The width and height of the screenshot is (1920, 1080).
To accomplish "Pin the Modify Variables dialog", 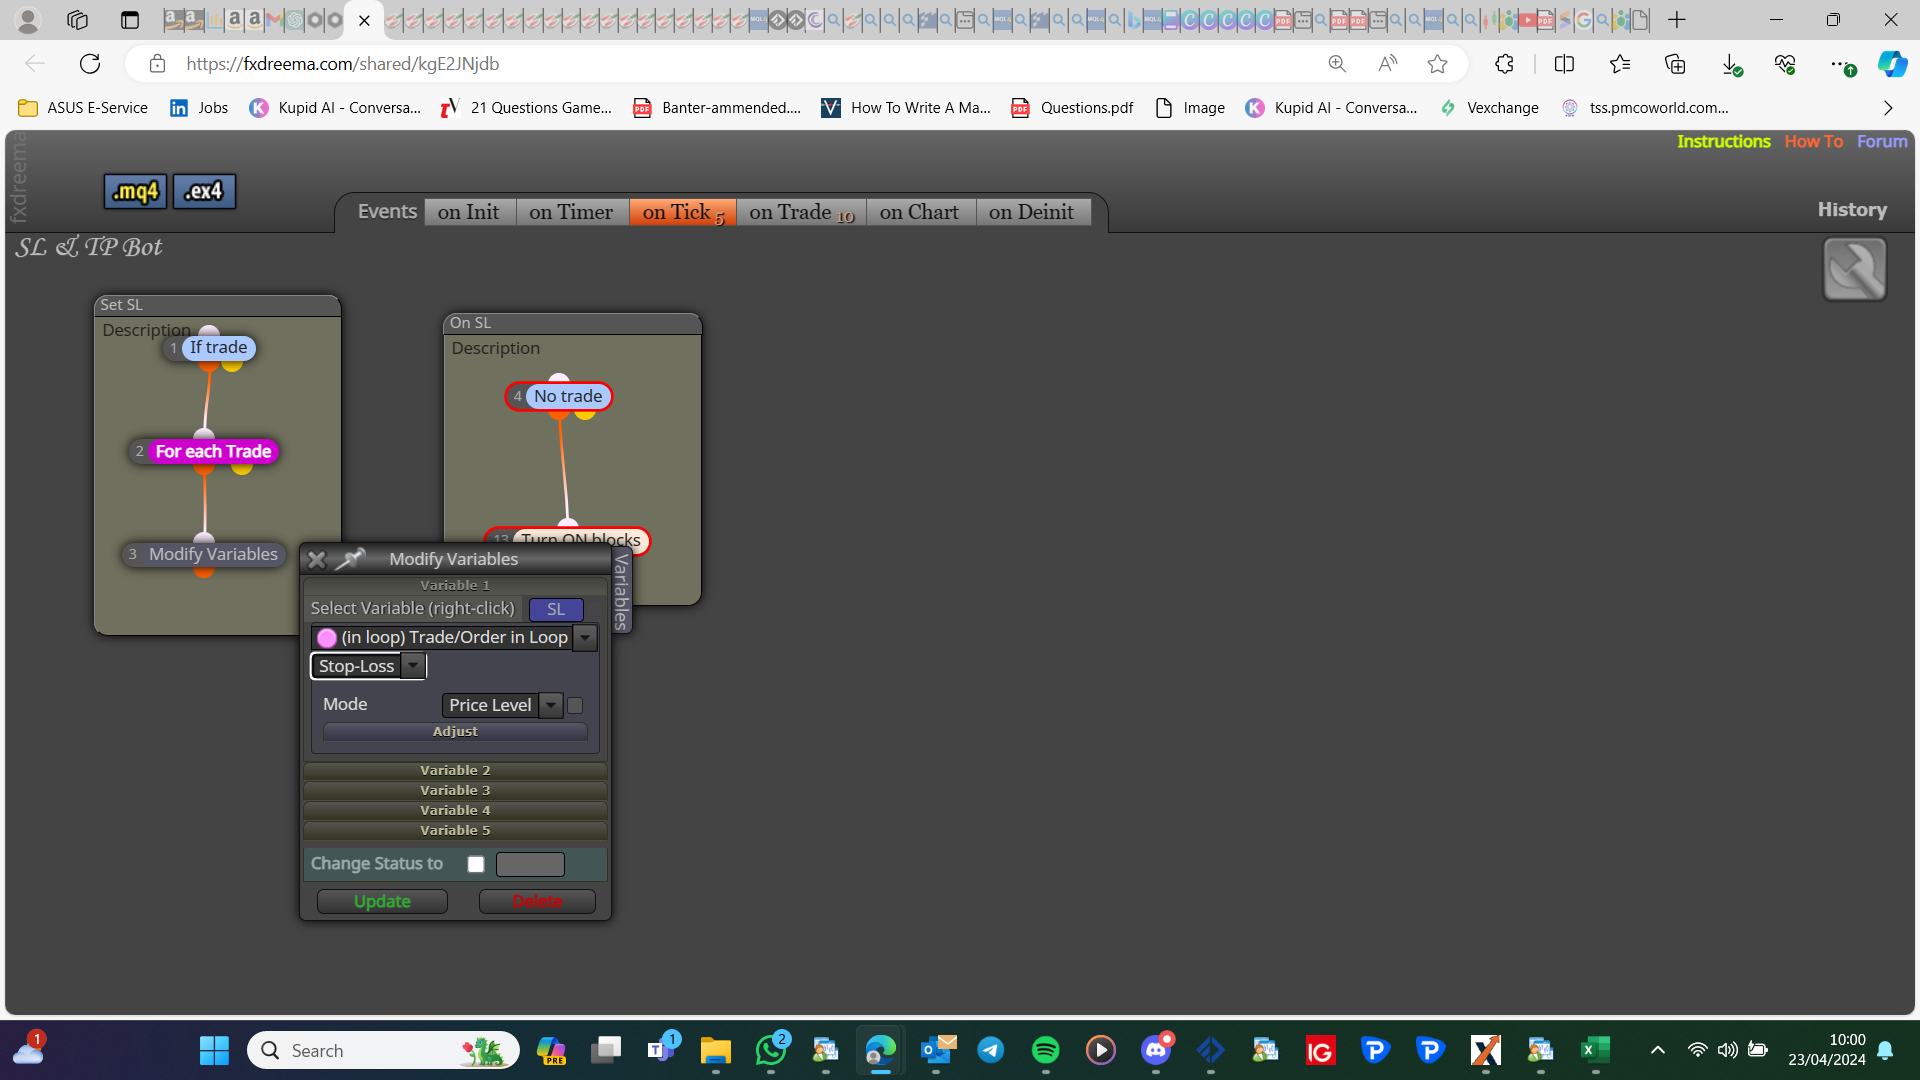I will [350, 559].
